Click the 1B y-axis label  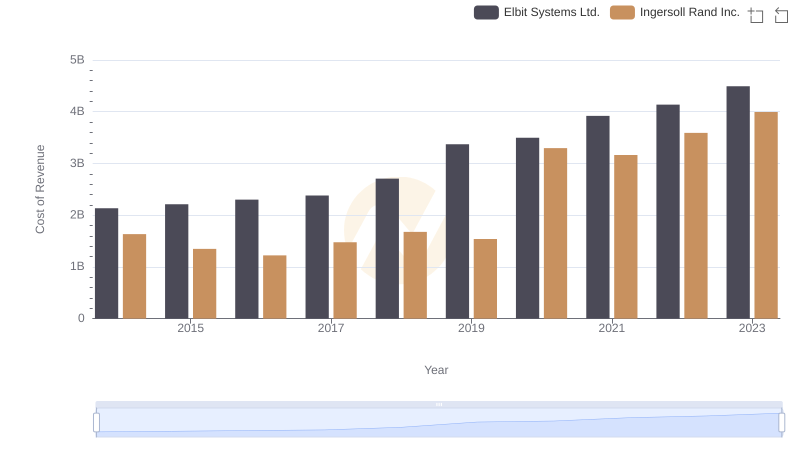(77, 266)
